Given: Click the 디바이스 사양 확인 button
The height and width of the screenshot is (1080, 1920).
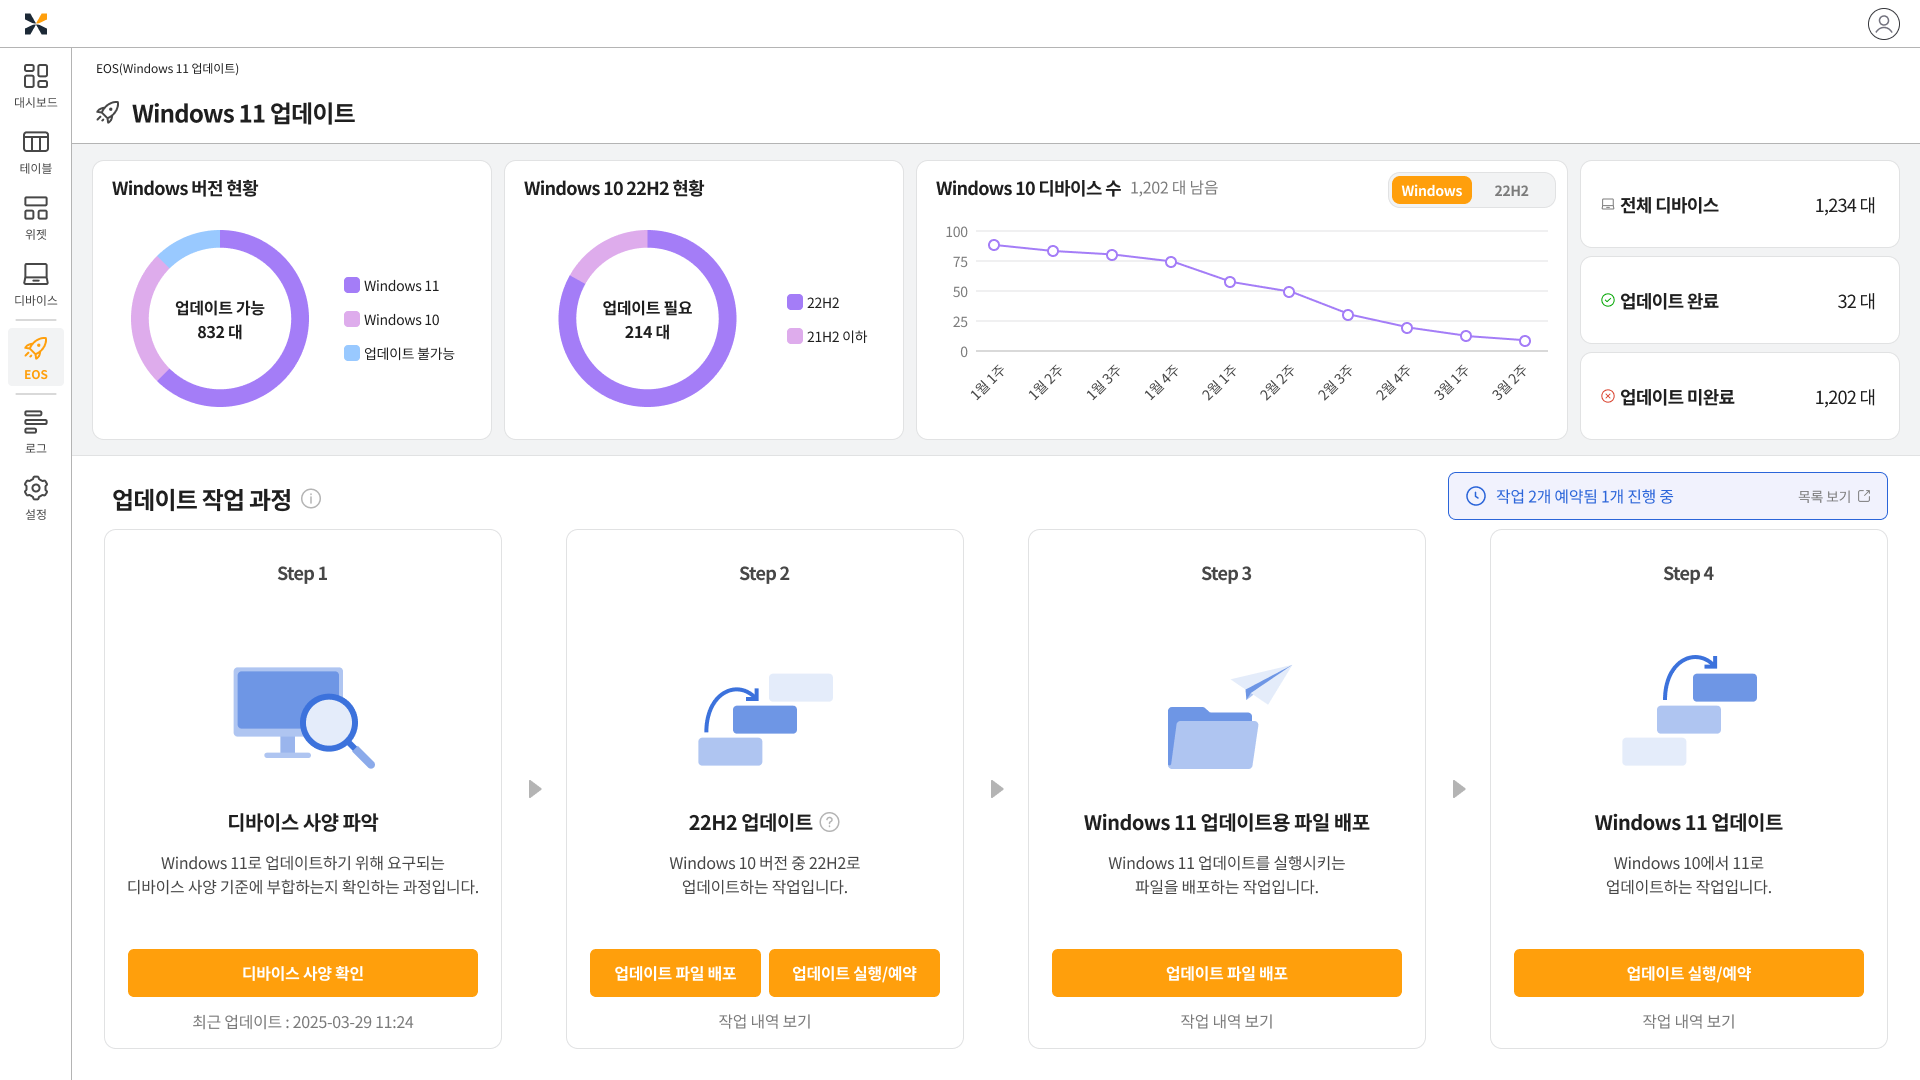Looking at the screenshot, I should click(303, 973).
